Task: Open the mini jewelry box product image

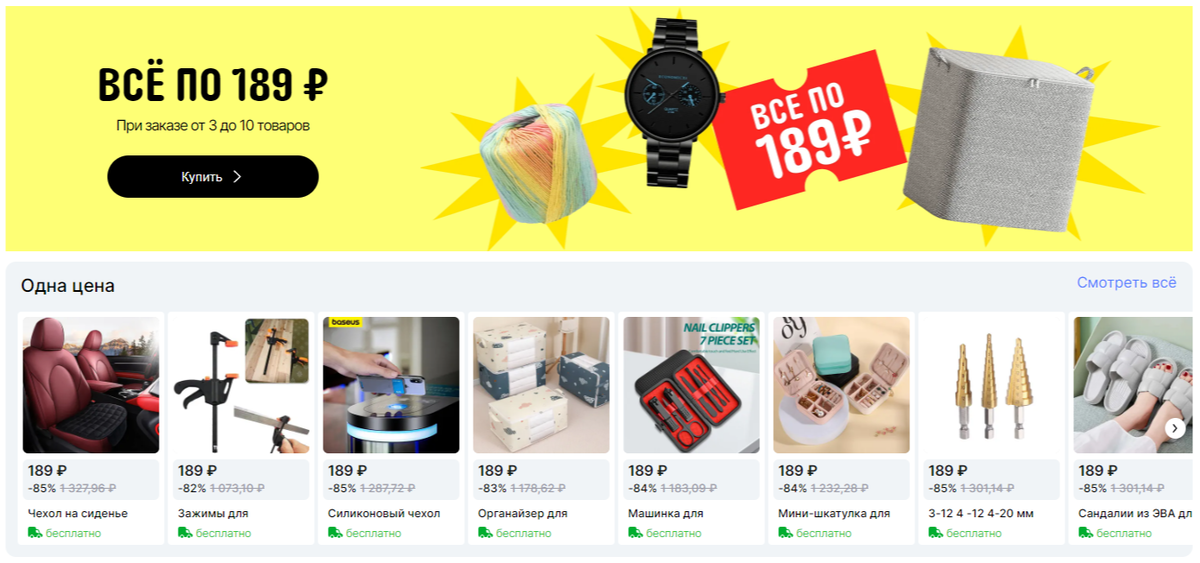Action: (x=841, y=385)
